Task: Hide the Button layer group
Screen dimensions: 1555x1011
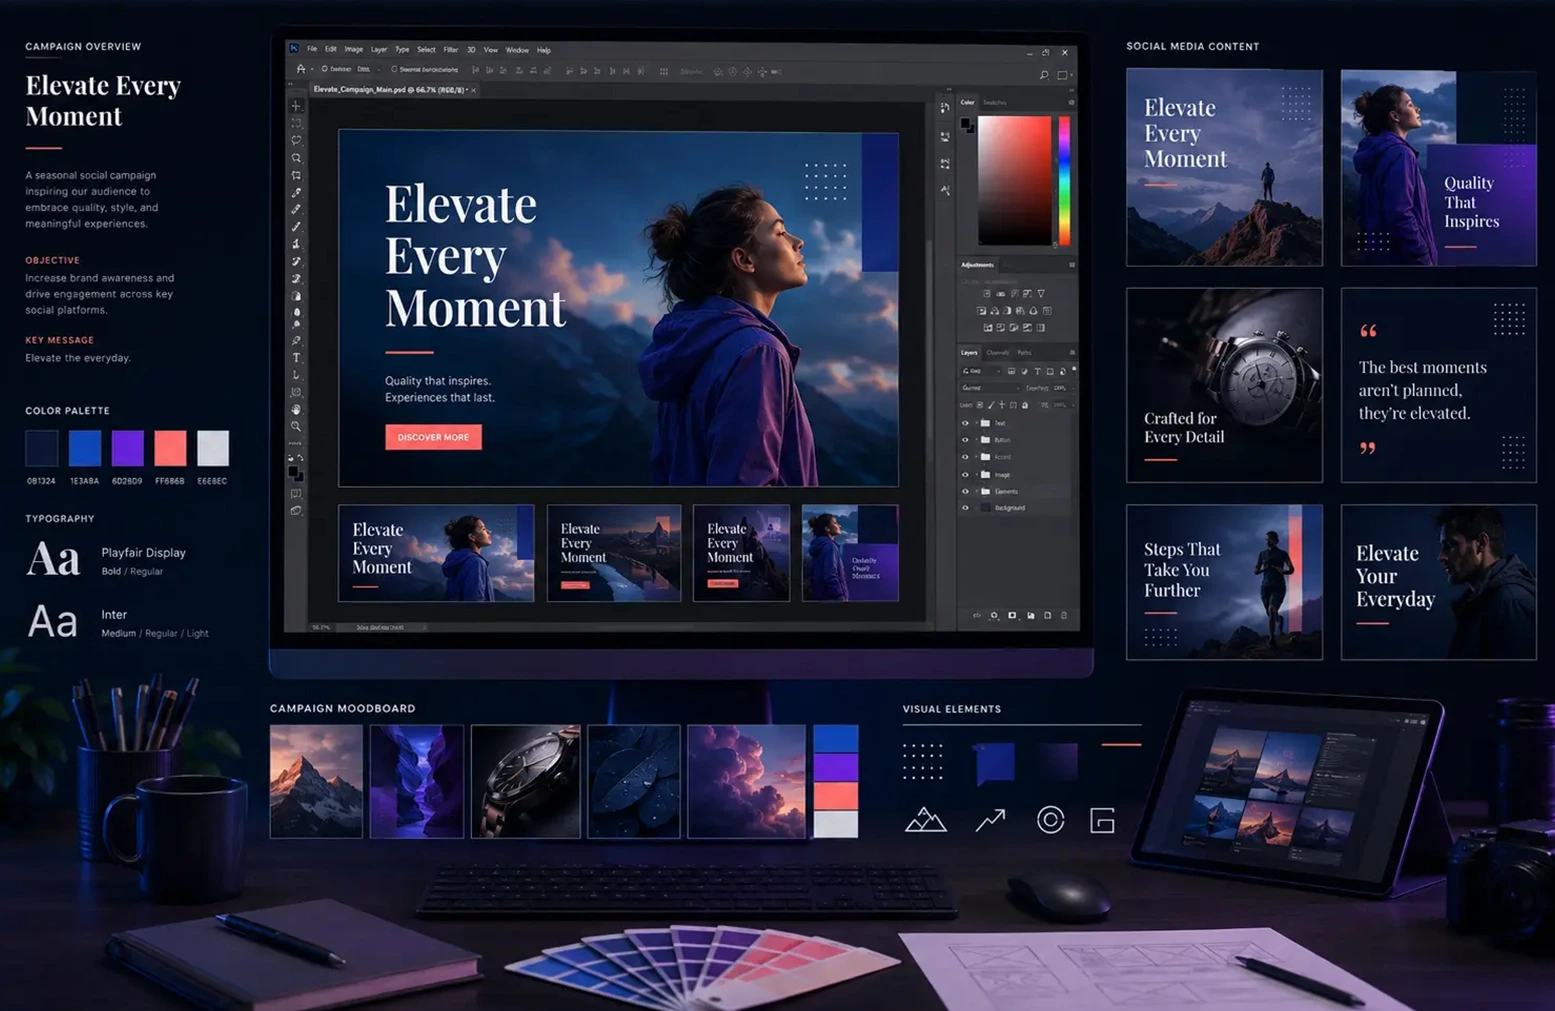Action: coord(965,440)
